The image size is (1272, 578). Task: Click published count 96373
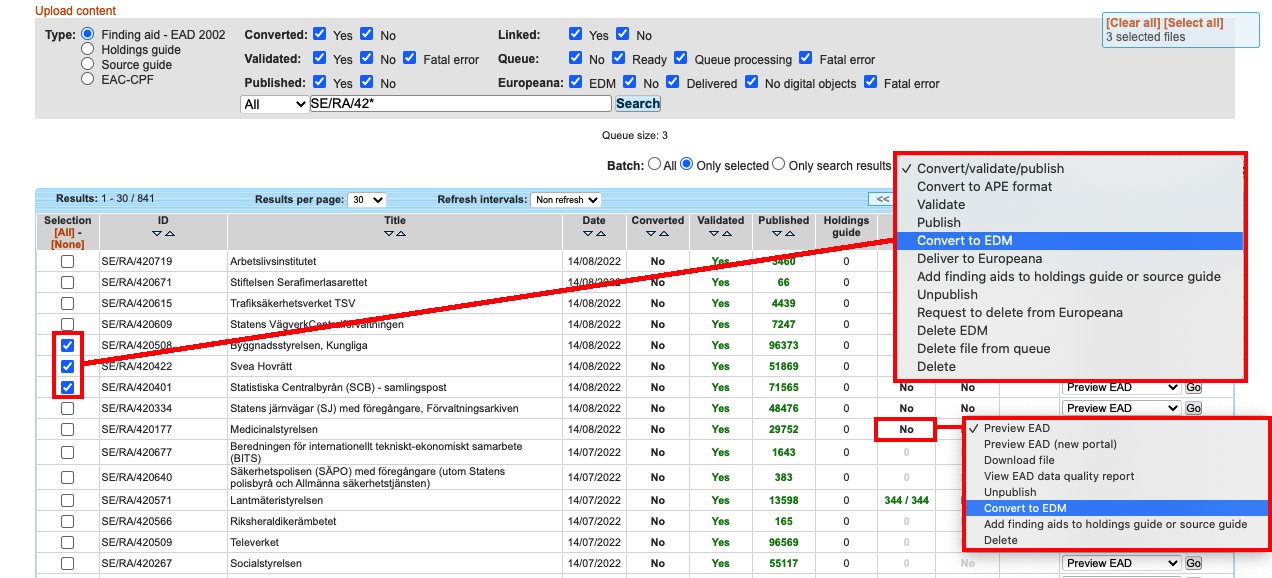point(783,345)
